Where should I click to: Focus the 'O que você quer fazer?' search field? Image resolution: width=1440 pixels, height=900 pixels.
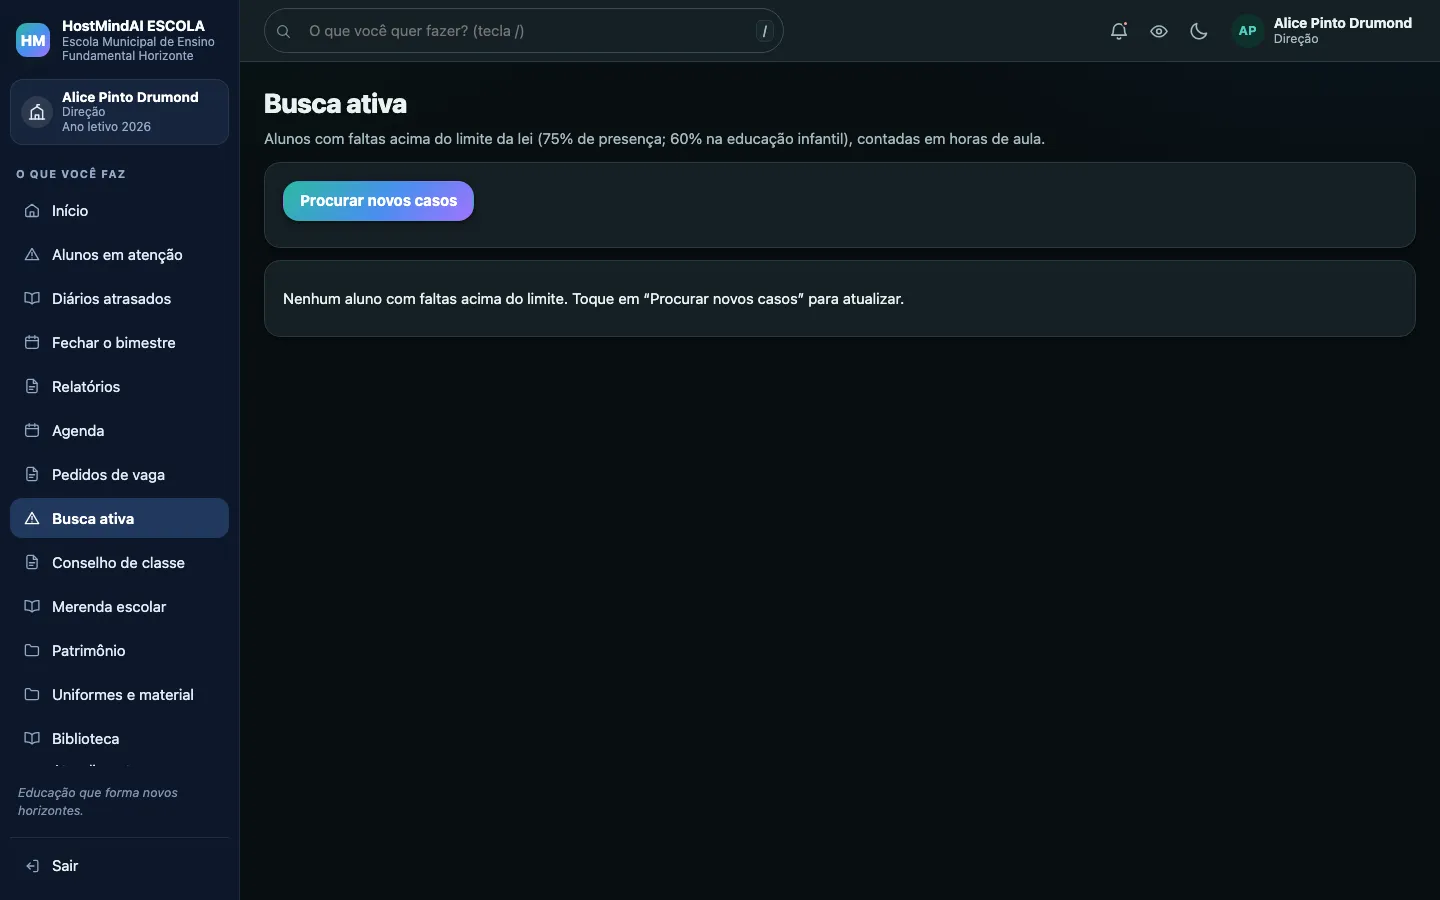point(523,31)
